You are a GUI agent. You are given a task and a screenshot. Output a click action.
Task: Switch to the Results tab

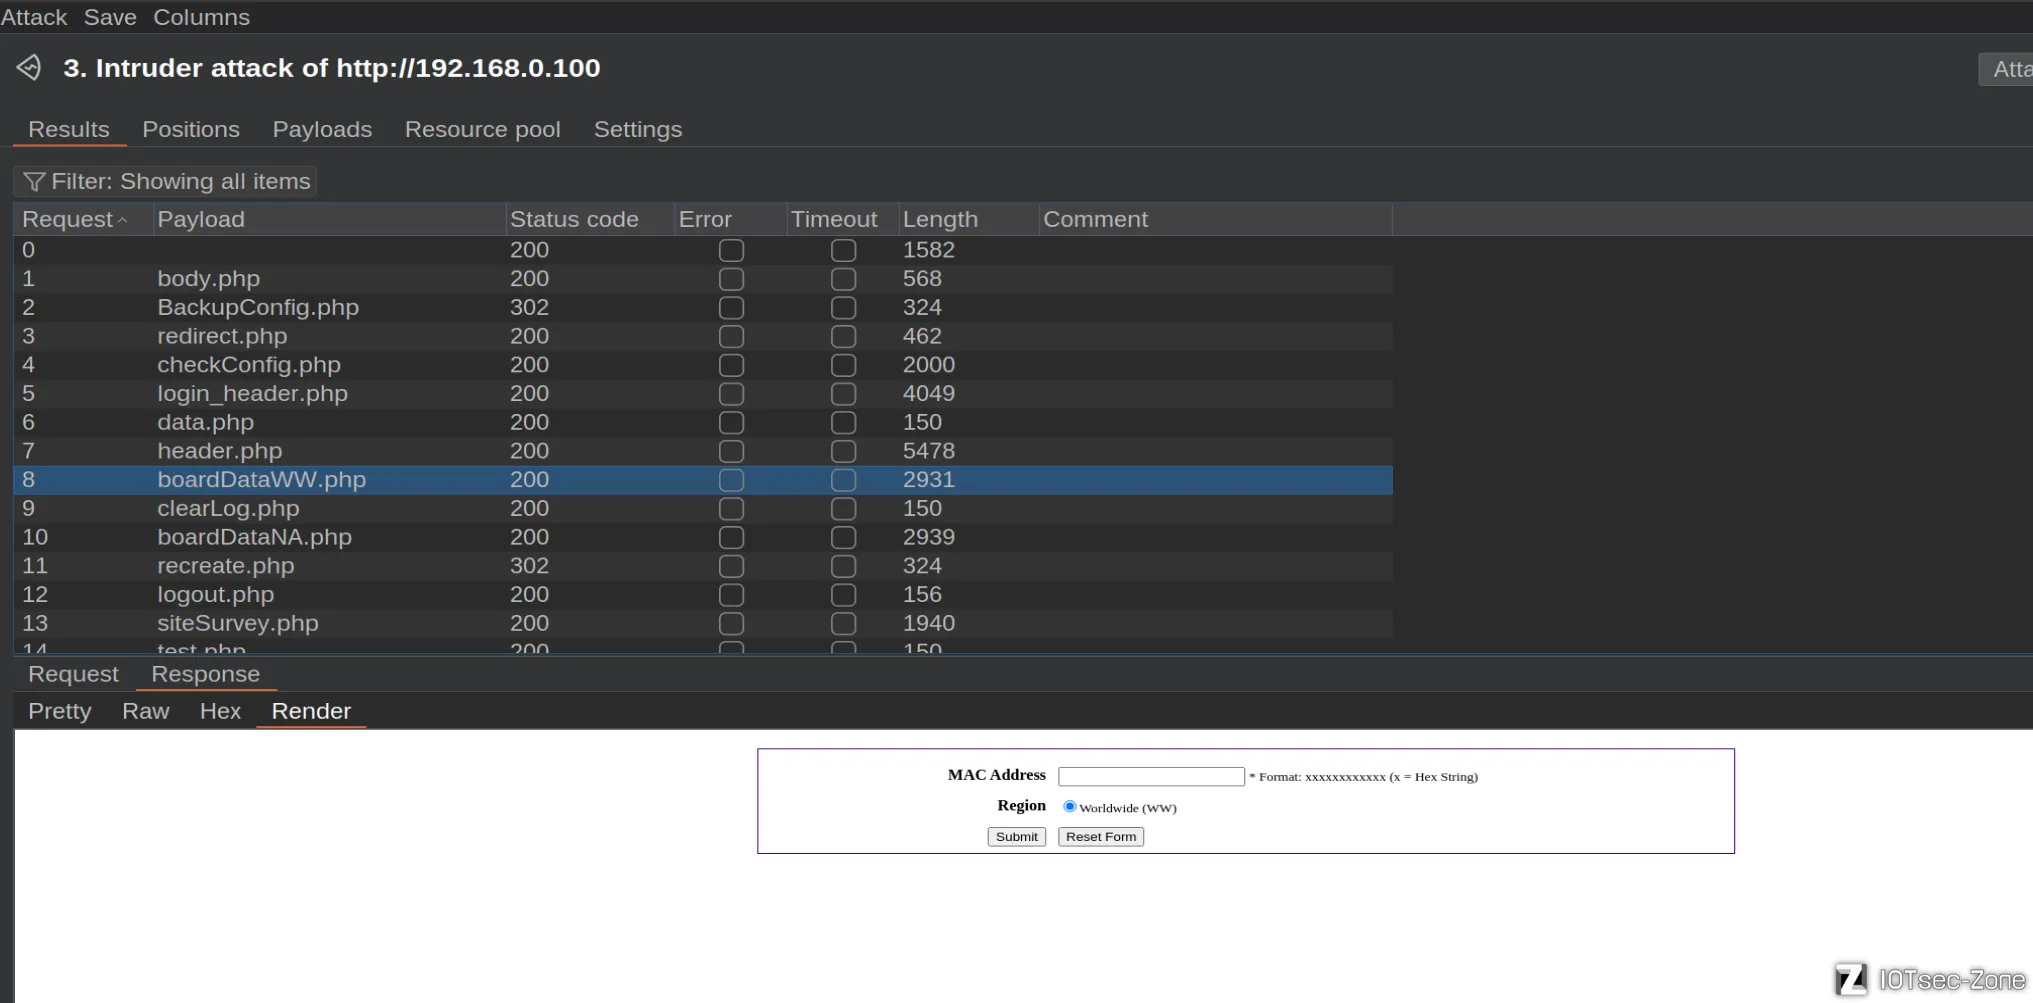click(69, 130)
